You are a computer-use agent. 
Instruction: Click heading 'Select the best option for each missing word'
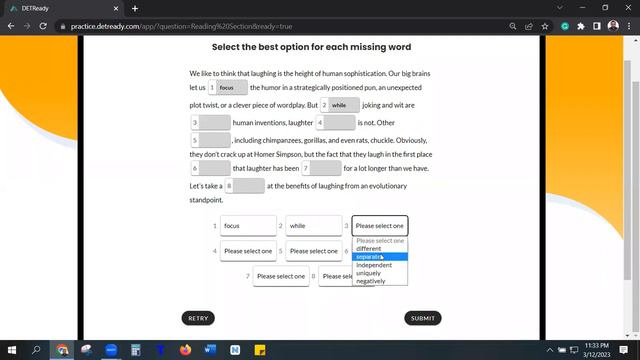311,47
